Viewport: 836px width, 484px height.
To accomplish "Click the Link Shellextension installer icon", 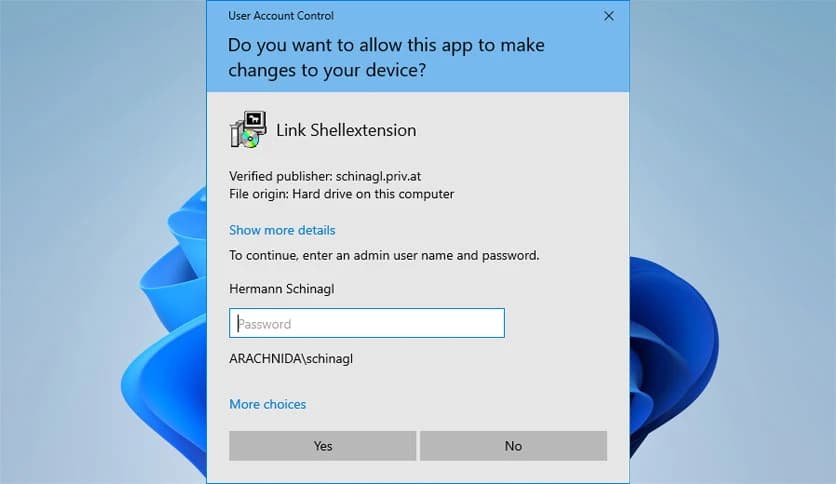I will [248, 130].
